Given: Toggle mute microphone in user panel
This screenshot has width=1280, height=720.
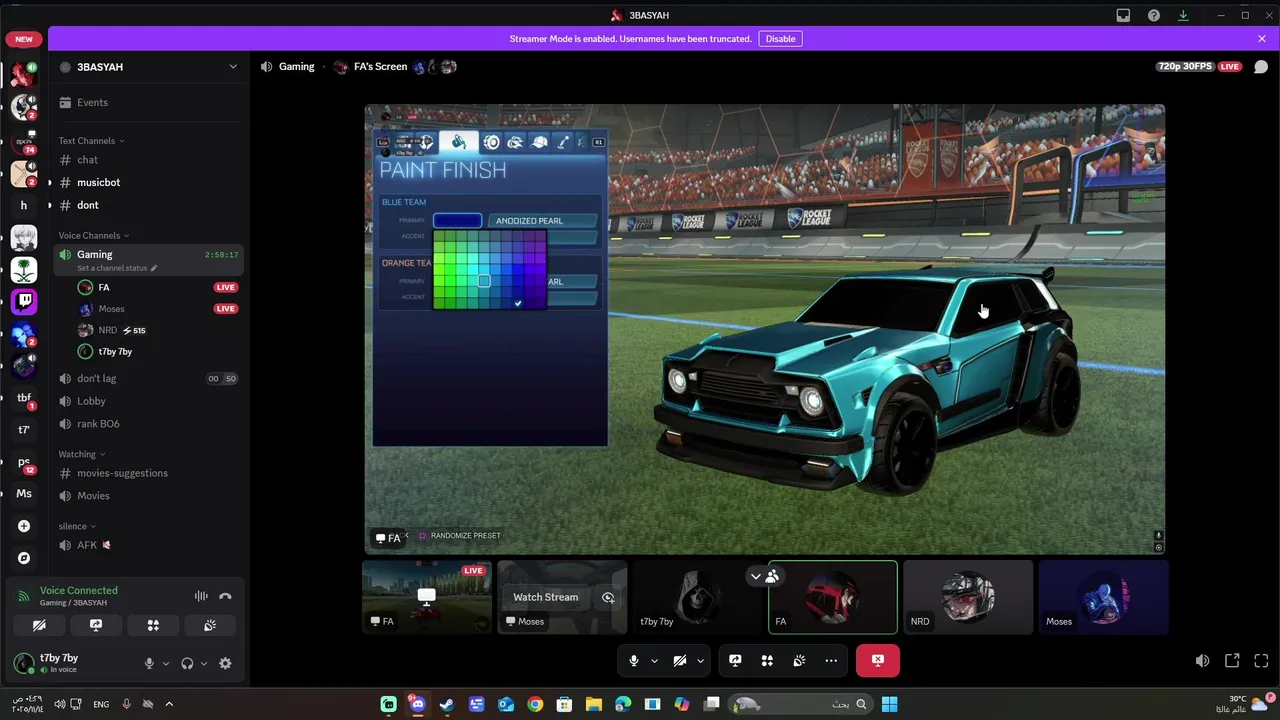Looking at the screenshot, I should 149,663.
